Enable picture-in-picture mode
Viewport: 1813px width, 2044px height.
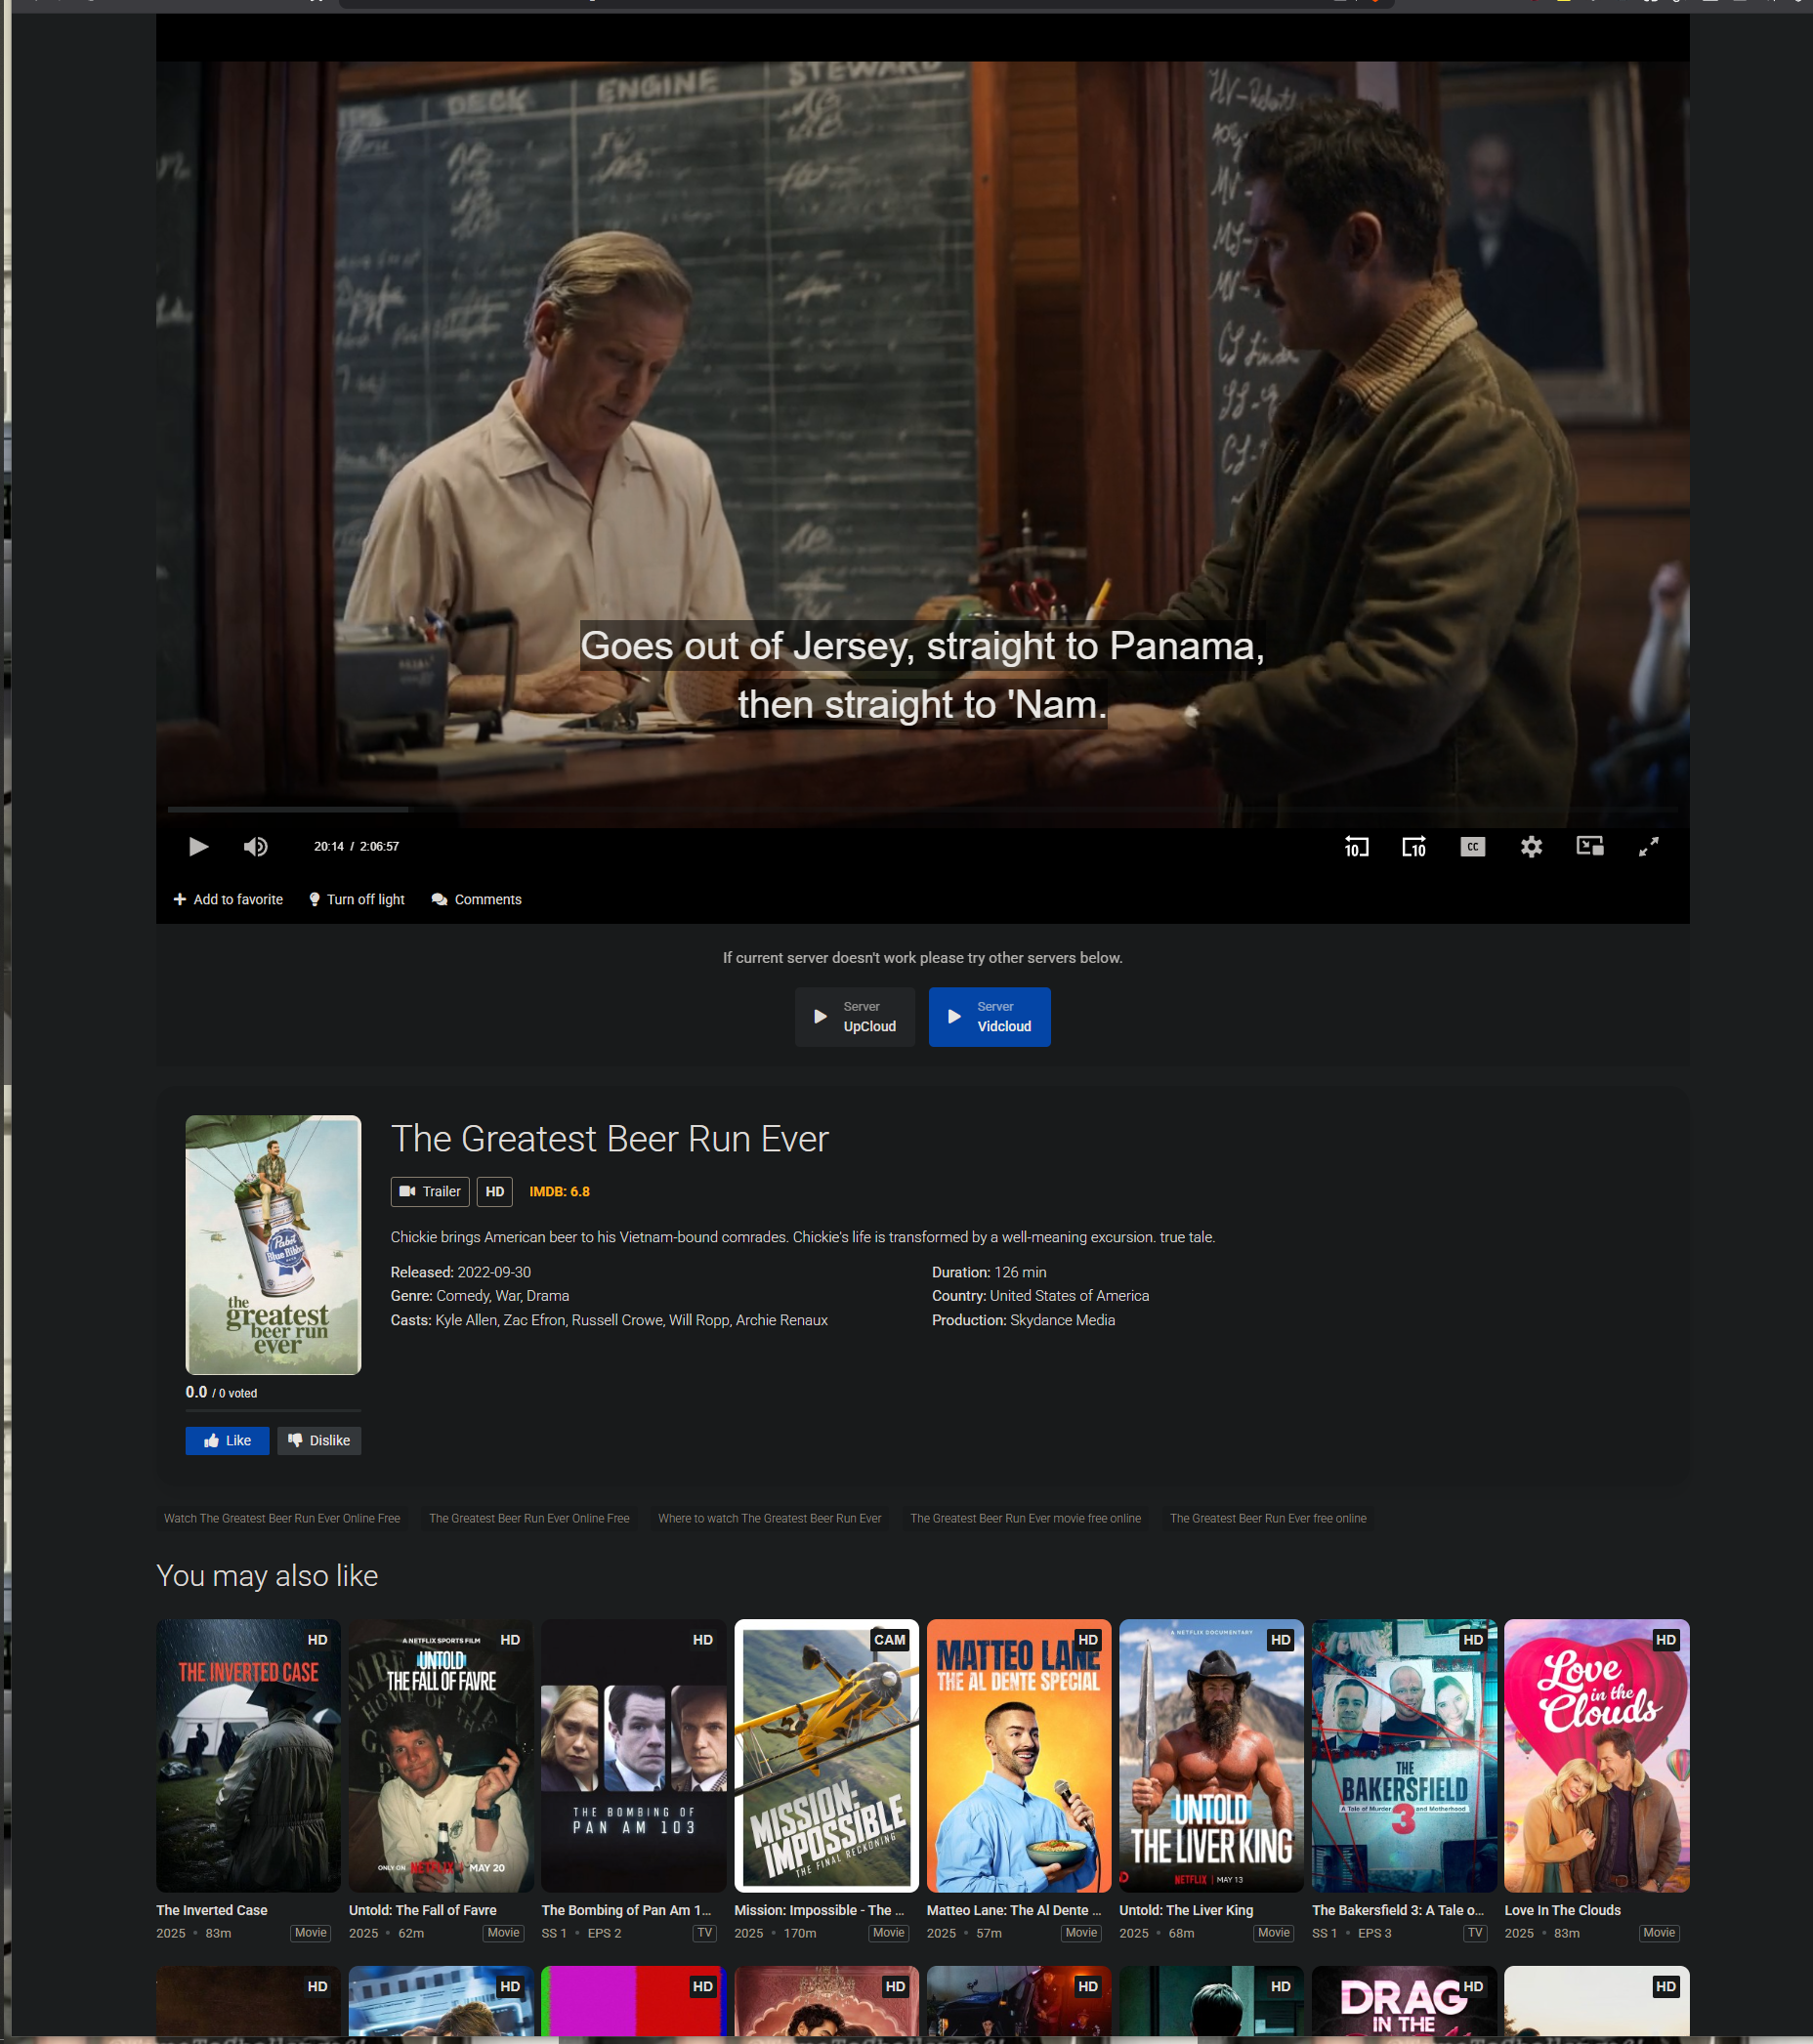(x=1590, y=847)
